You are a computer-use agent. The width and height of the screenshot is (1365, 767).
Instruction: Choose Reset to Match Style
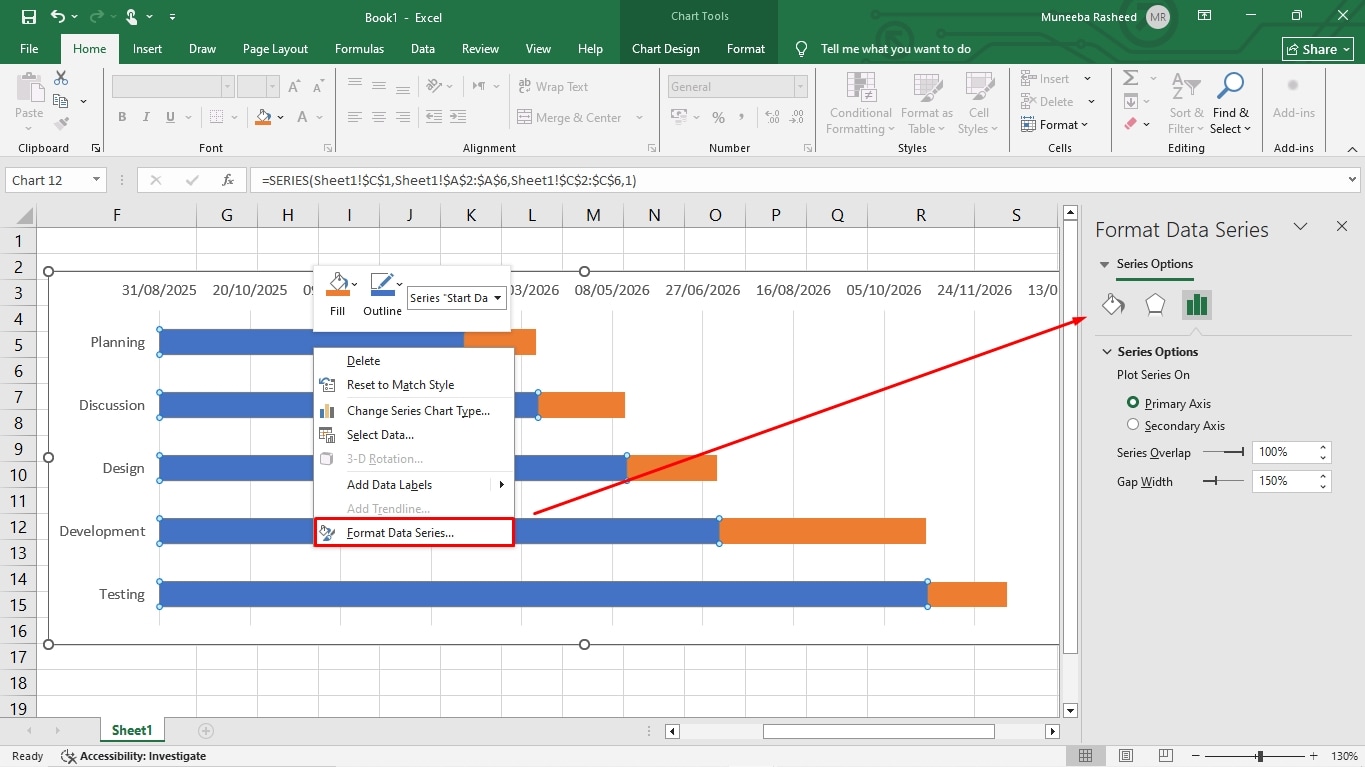coord(414,385)
